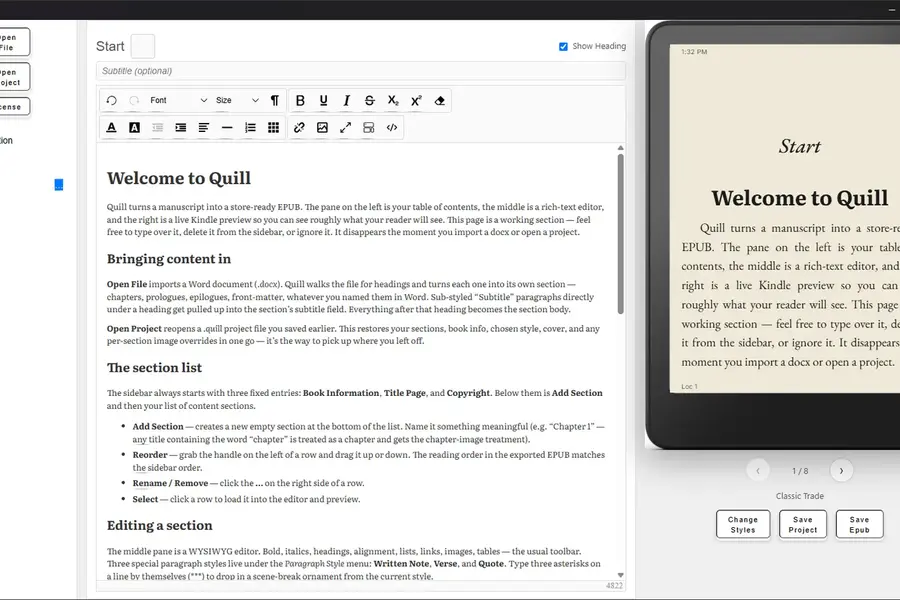
Task: Click the 1 / 8 page indicator
Action: [800, 471]
